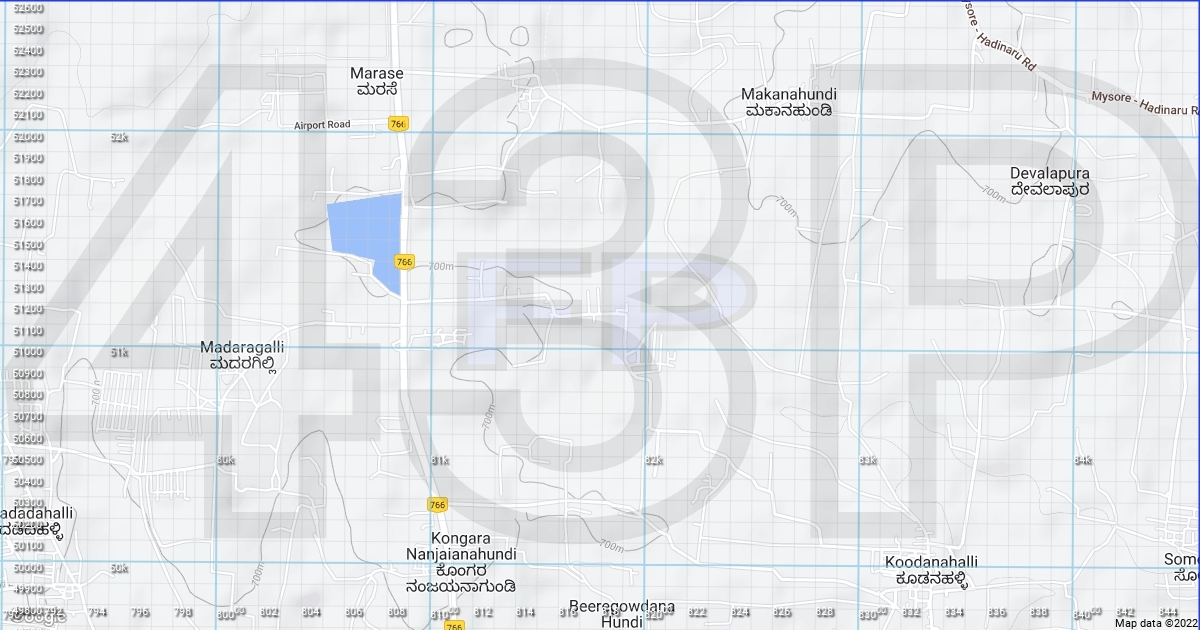This screenshot has height=630, width=1200.
Task: Click the Marase village label
Action: pos(377,81)
